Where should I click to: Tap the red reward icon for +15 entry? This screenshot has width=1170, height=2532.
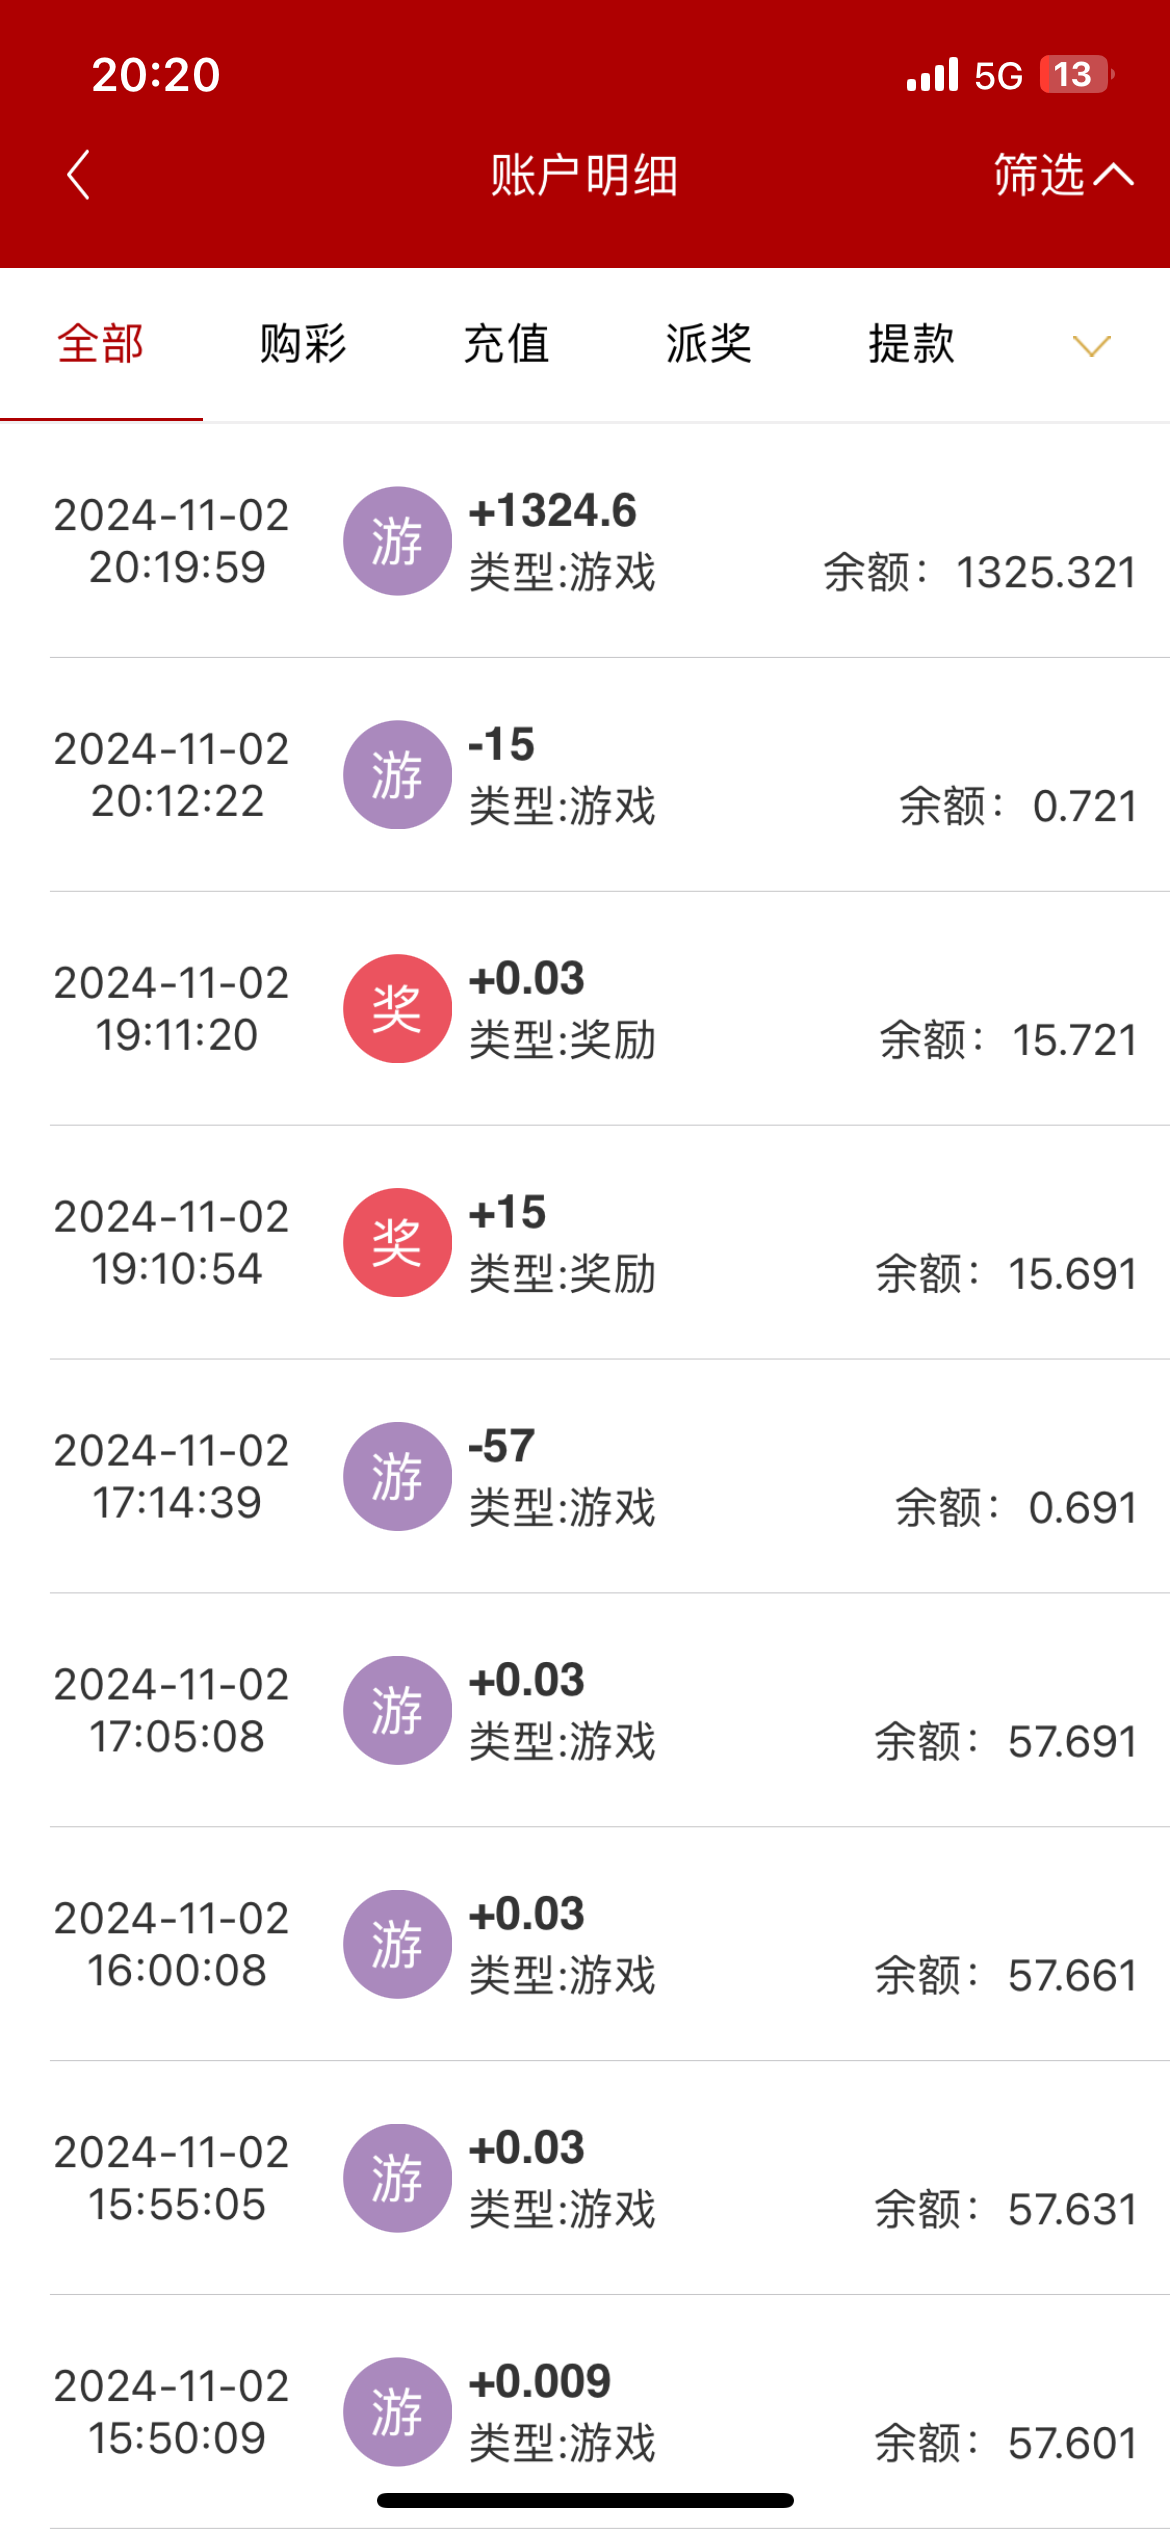tap(397, 1242)
